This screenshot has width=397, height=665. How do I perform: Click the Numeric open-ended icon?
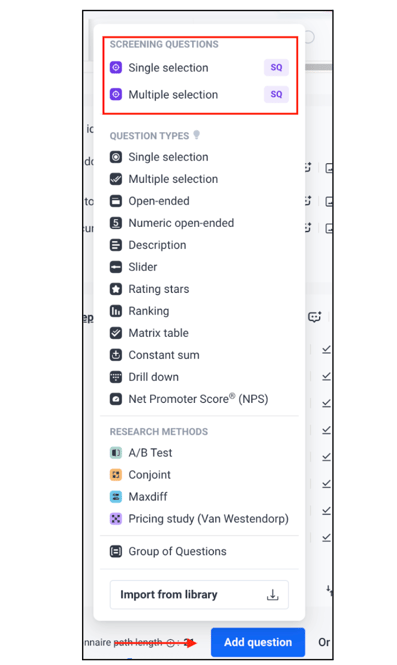116,223
